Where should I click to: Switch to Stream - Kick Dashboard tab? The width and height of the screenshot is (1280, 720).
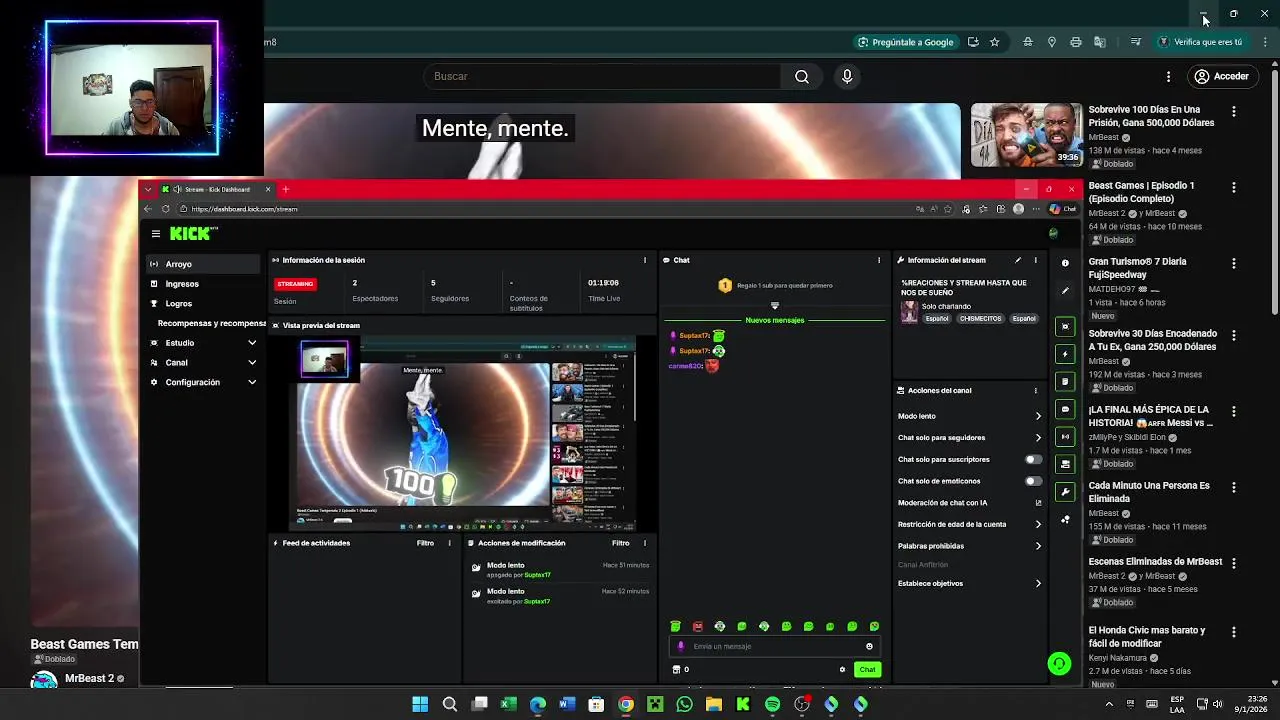pos(216,189)
